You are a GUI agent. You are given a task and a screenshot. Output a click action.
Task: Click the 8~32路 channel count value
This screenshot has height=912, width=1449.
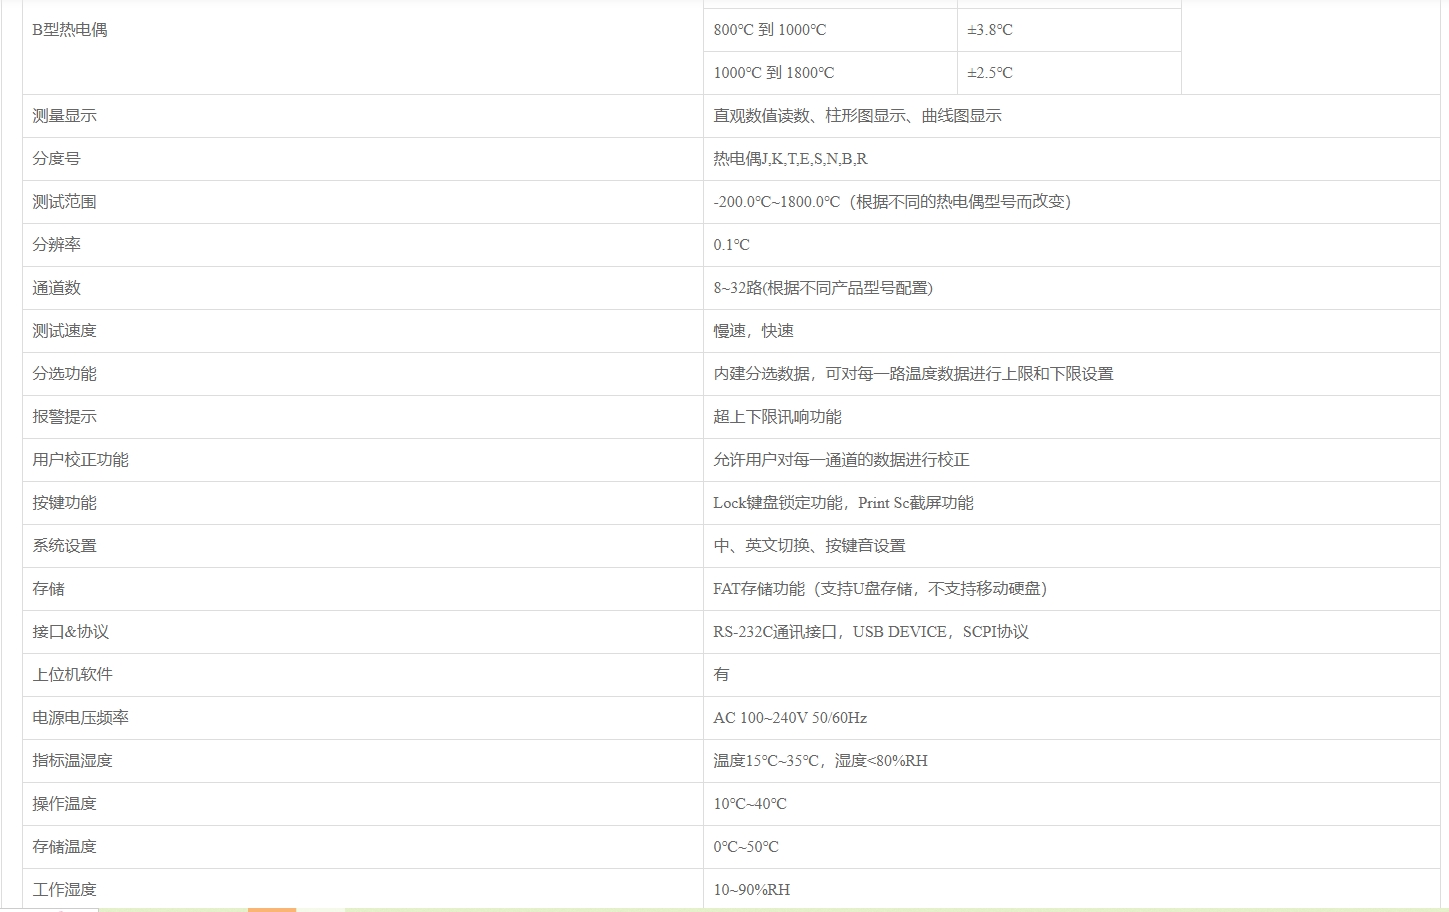click(x=823, y=288)
